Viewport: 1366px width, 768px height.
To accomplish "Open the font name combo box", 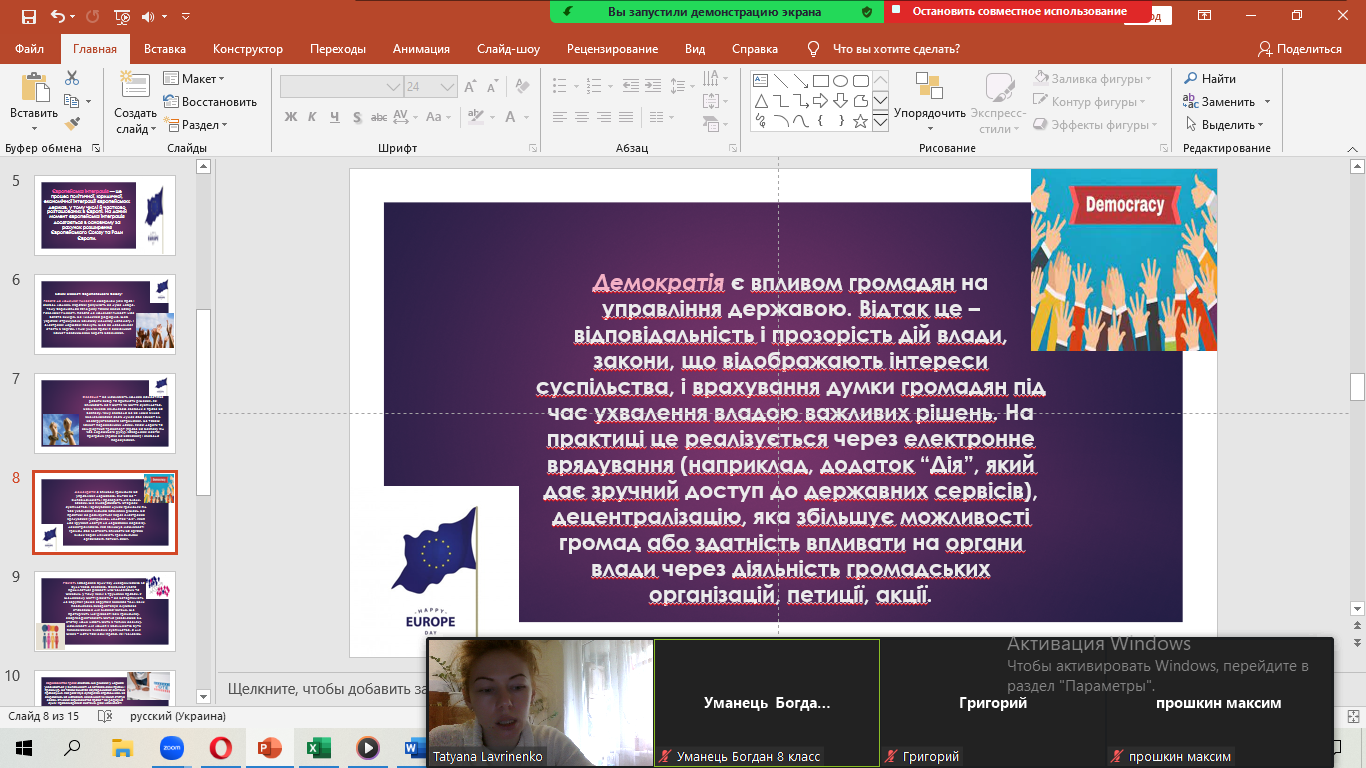I will [340, 86].
